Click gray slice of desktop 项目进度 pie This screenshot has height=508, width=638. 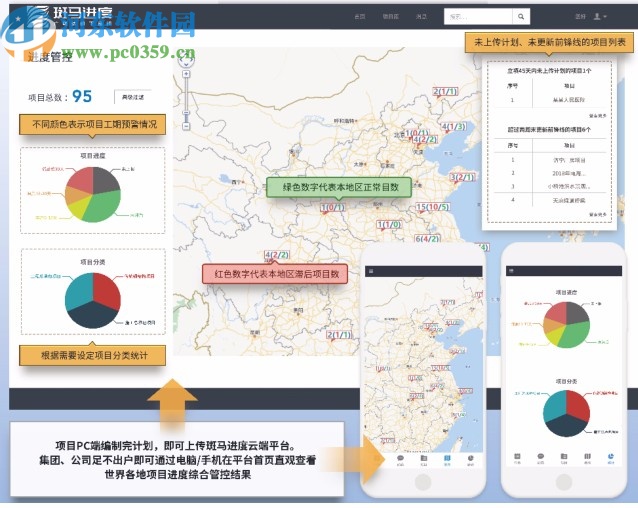point(107,179)
